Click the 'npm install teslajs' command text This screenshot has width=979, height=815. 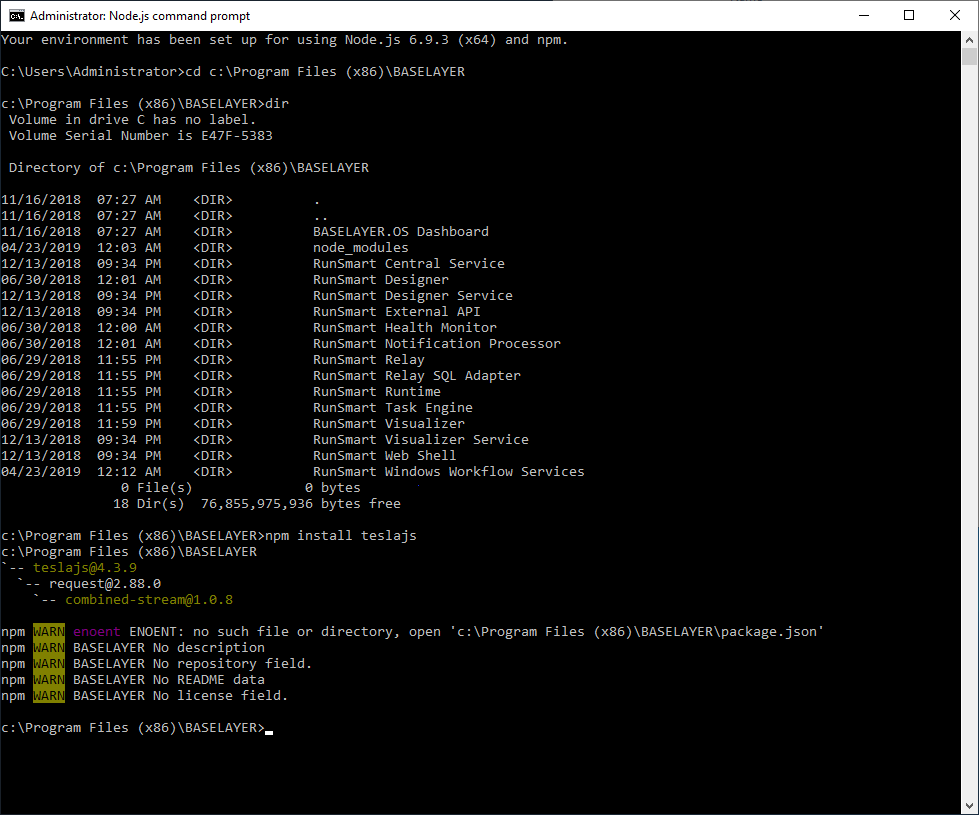pyautogui.click(x=341, y=536)
